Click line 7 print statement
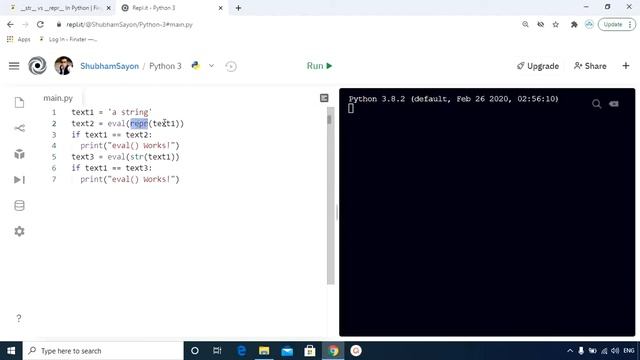 click(130, 179)
